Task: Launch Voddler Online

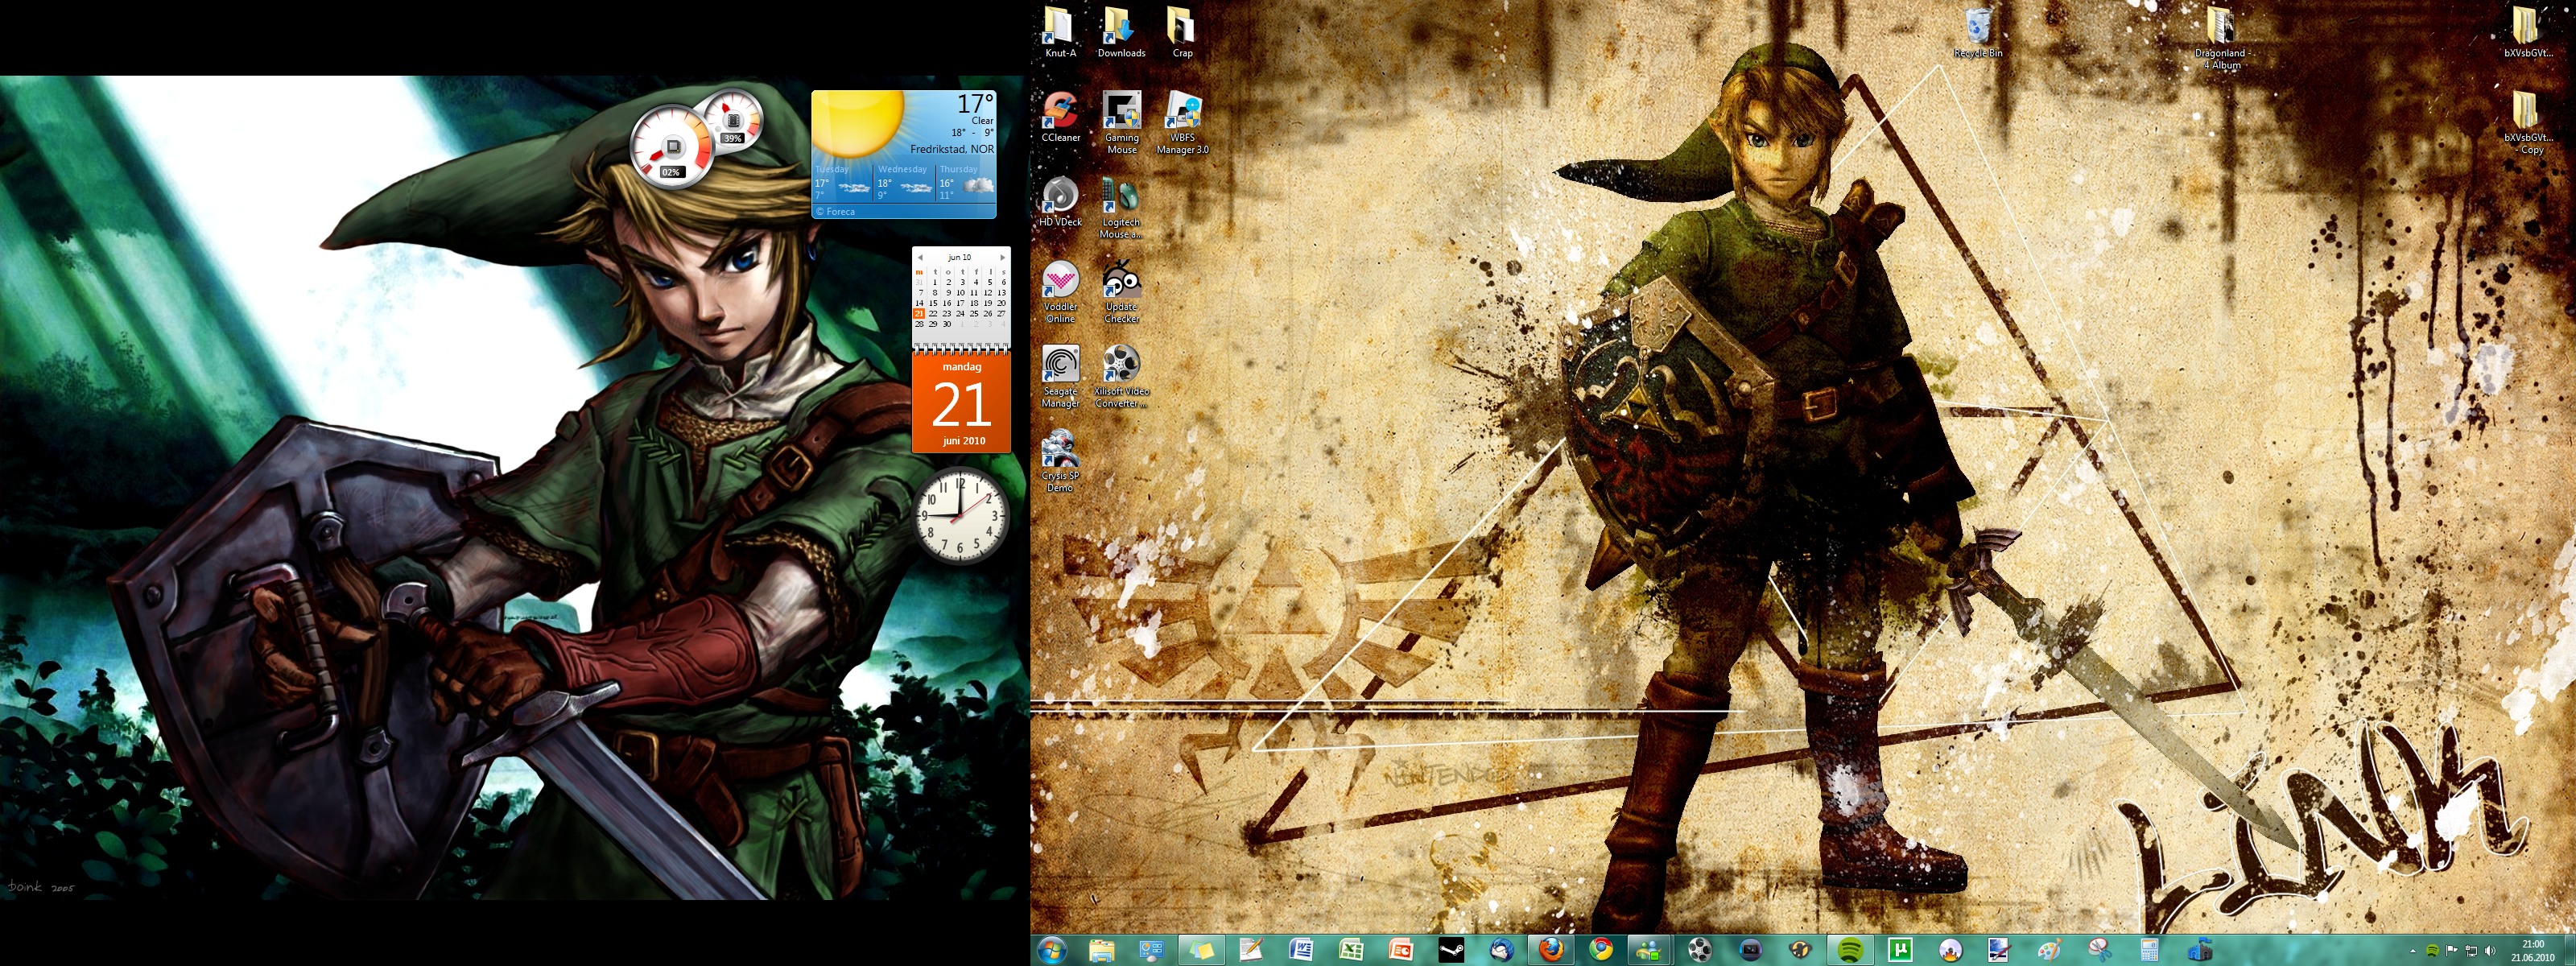Action: click(x=1060, y=292)
